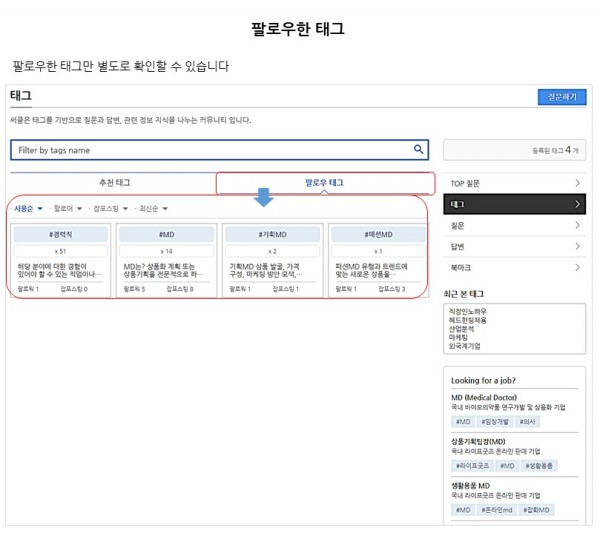Screen dimensions: 600x533
Task: Open the #MD tag card header
Action: (x=166, y=234)
